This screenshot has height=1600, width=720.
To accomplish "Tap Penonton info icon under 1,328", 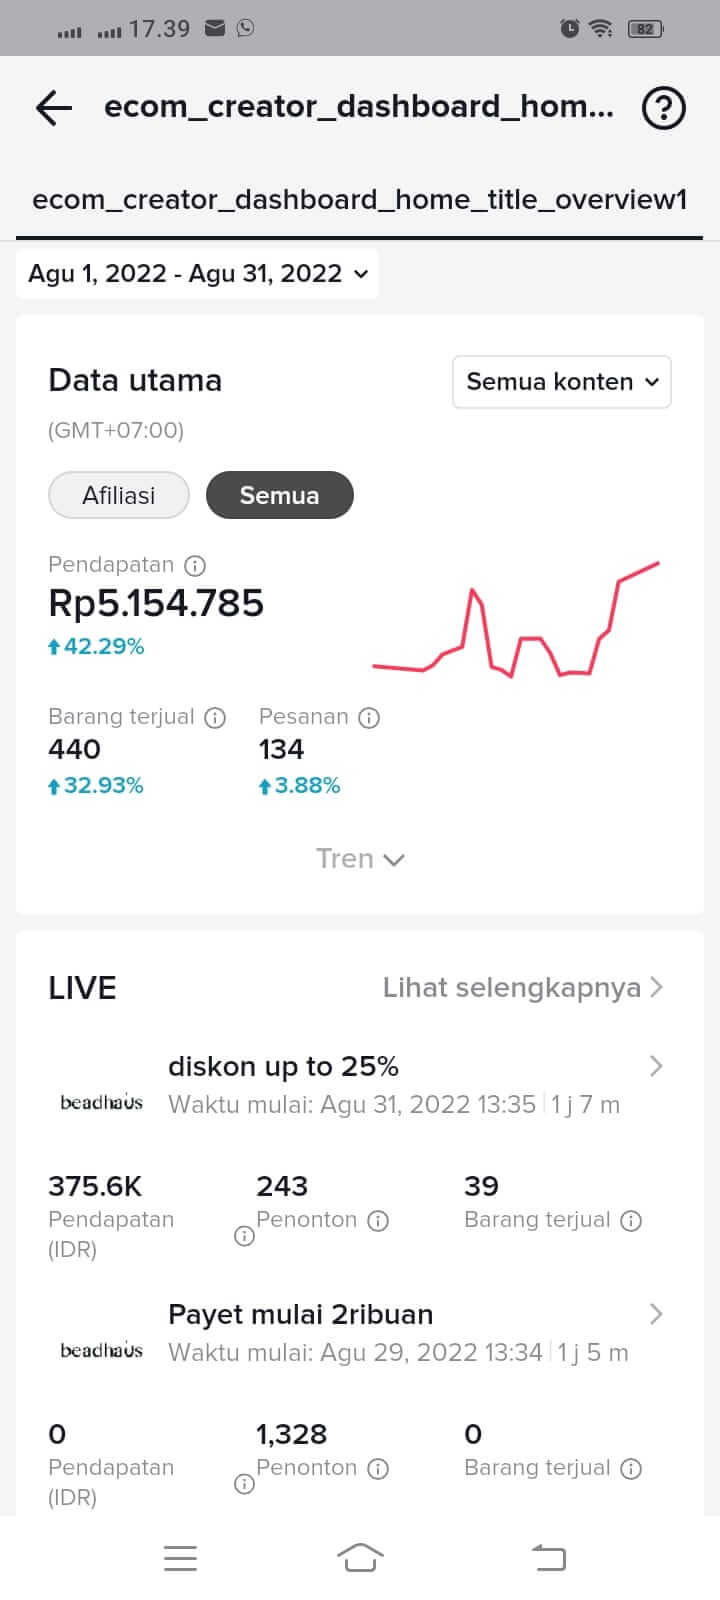I will click(378, 1469).
